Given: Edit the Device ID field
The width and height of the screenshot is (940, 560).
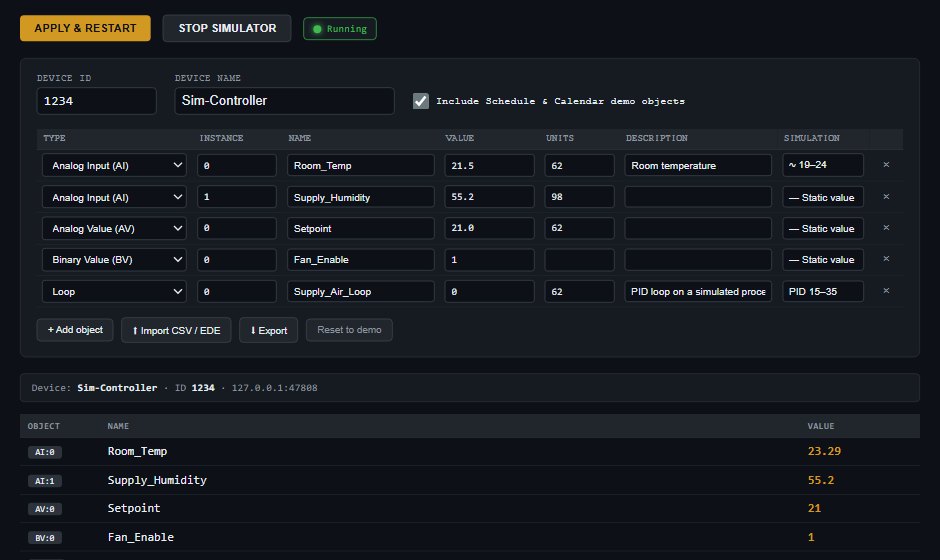Looking at the screenshot, I should 97,101.
